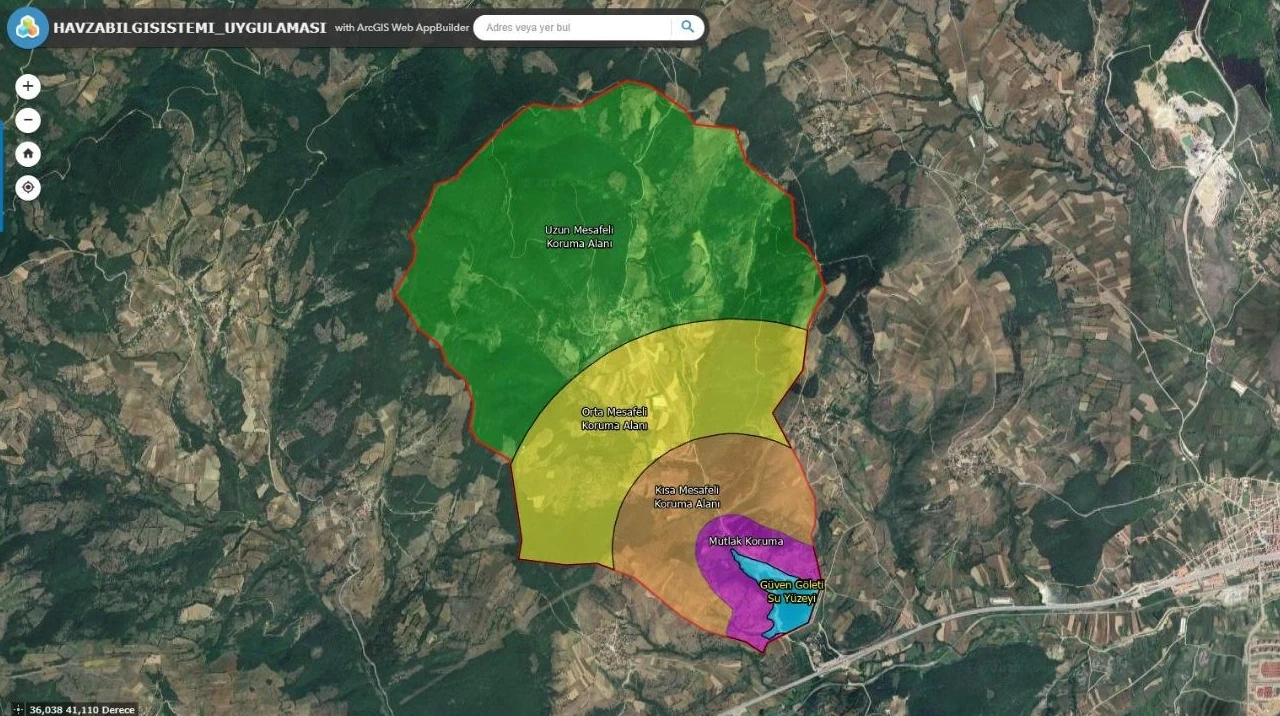Select the 'Orta Mesafeli Koruma Alanı' label

tap(615, 418)
